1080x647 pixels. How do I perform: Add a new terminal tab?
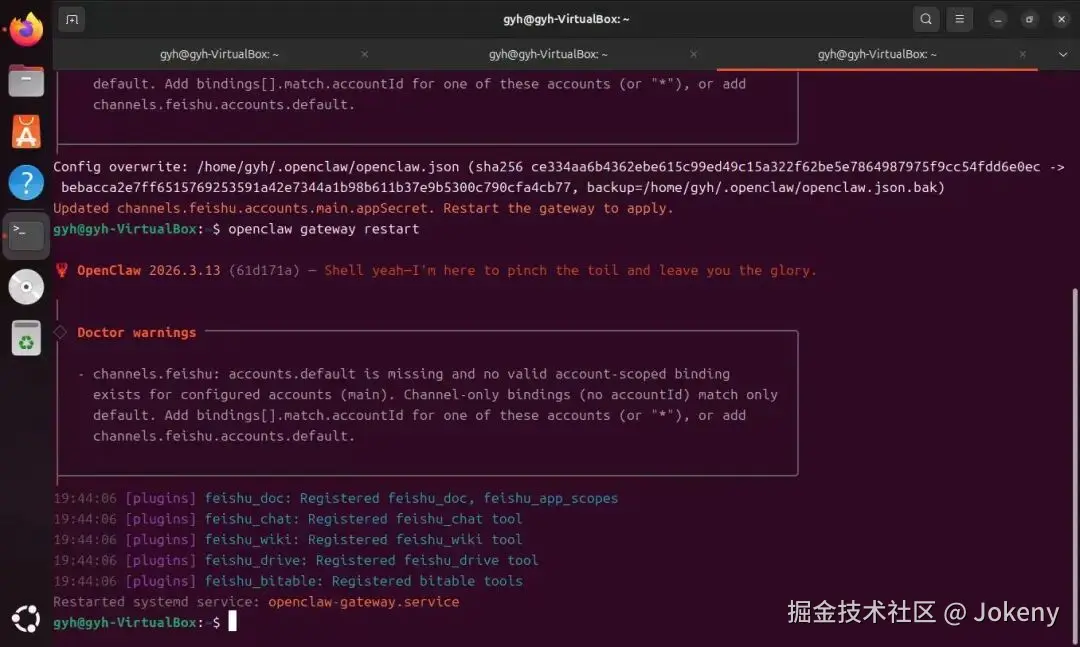72,19
